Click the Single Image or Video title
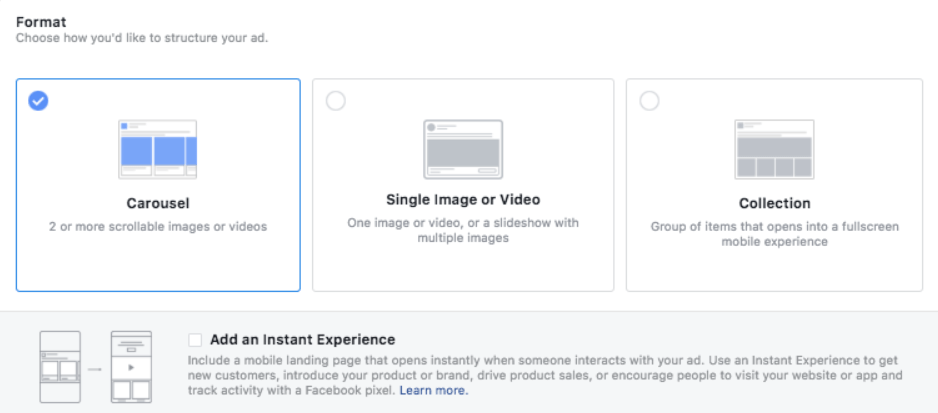This screenshot has height=413, width=938. click(463, 199)
